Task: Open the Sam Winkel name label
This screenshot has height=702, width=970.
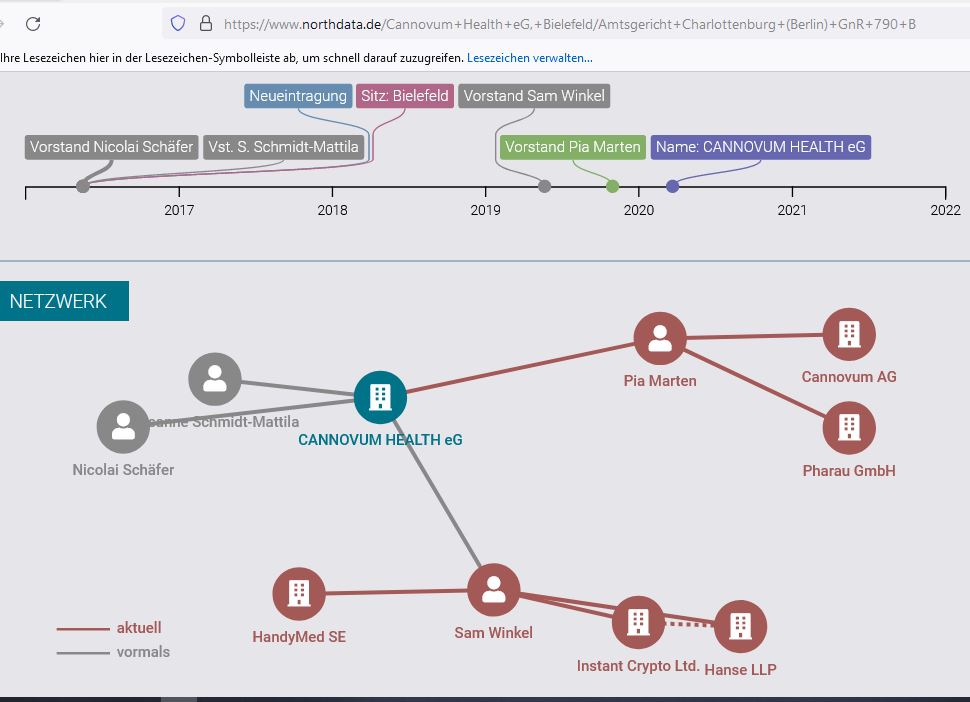Action: coord(494,633)
